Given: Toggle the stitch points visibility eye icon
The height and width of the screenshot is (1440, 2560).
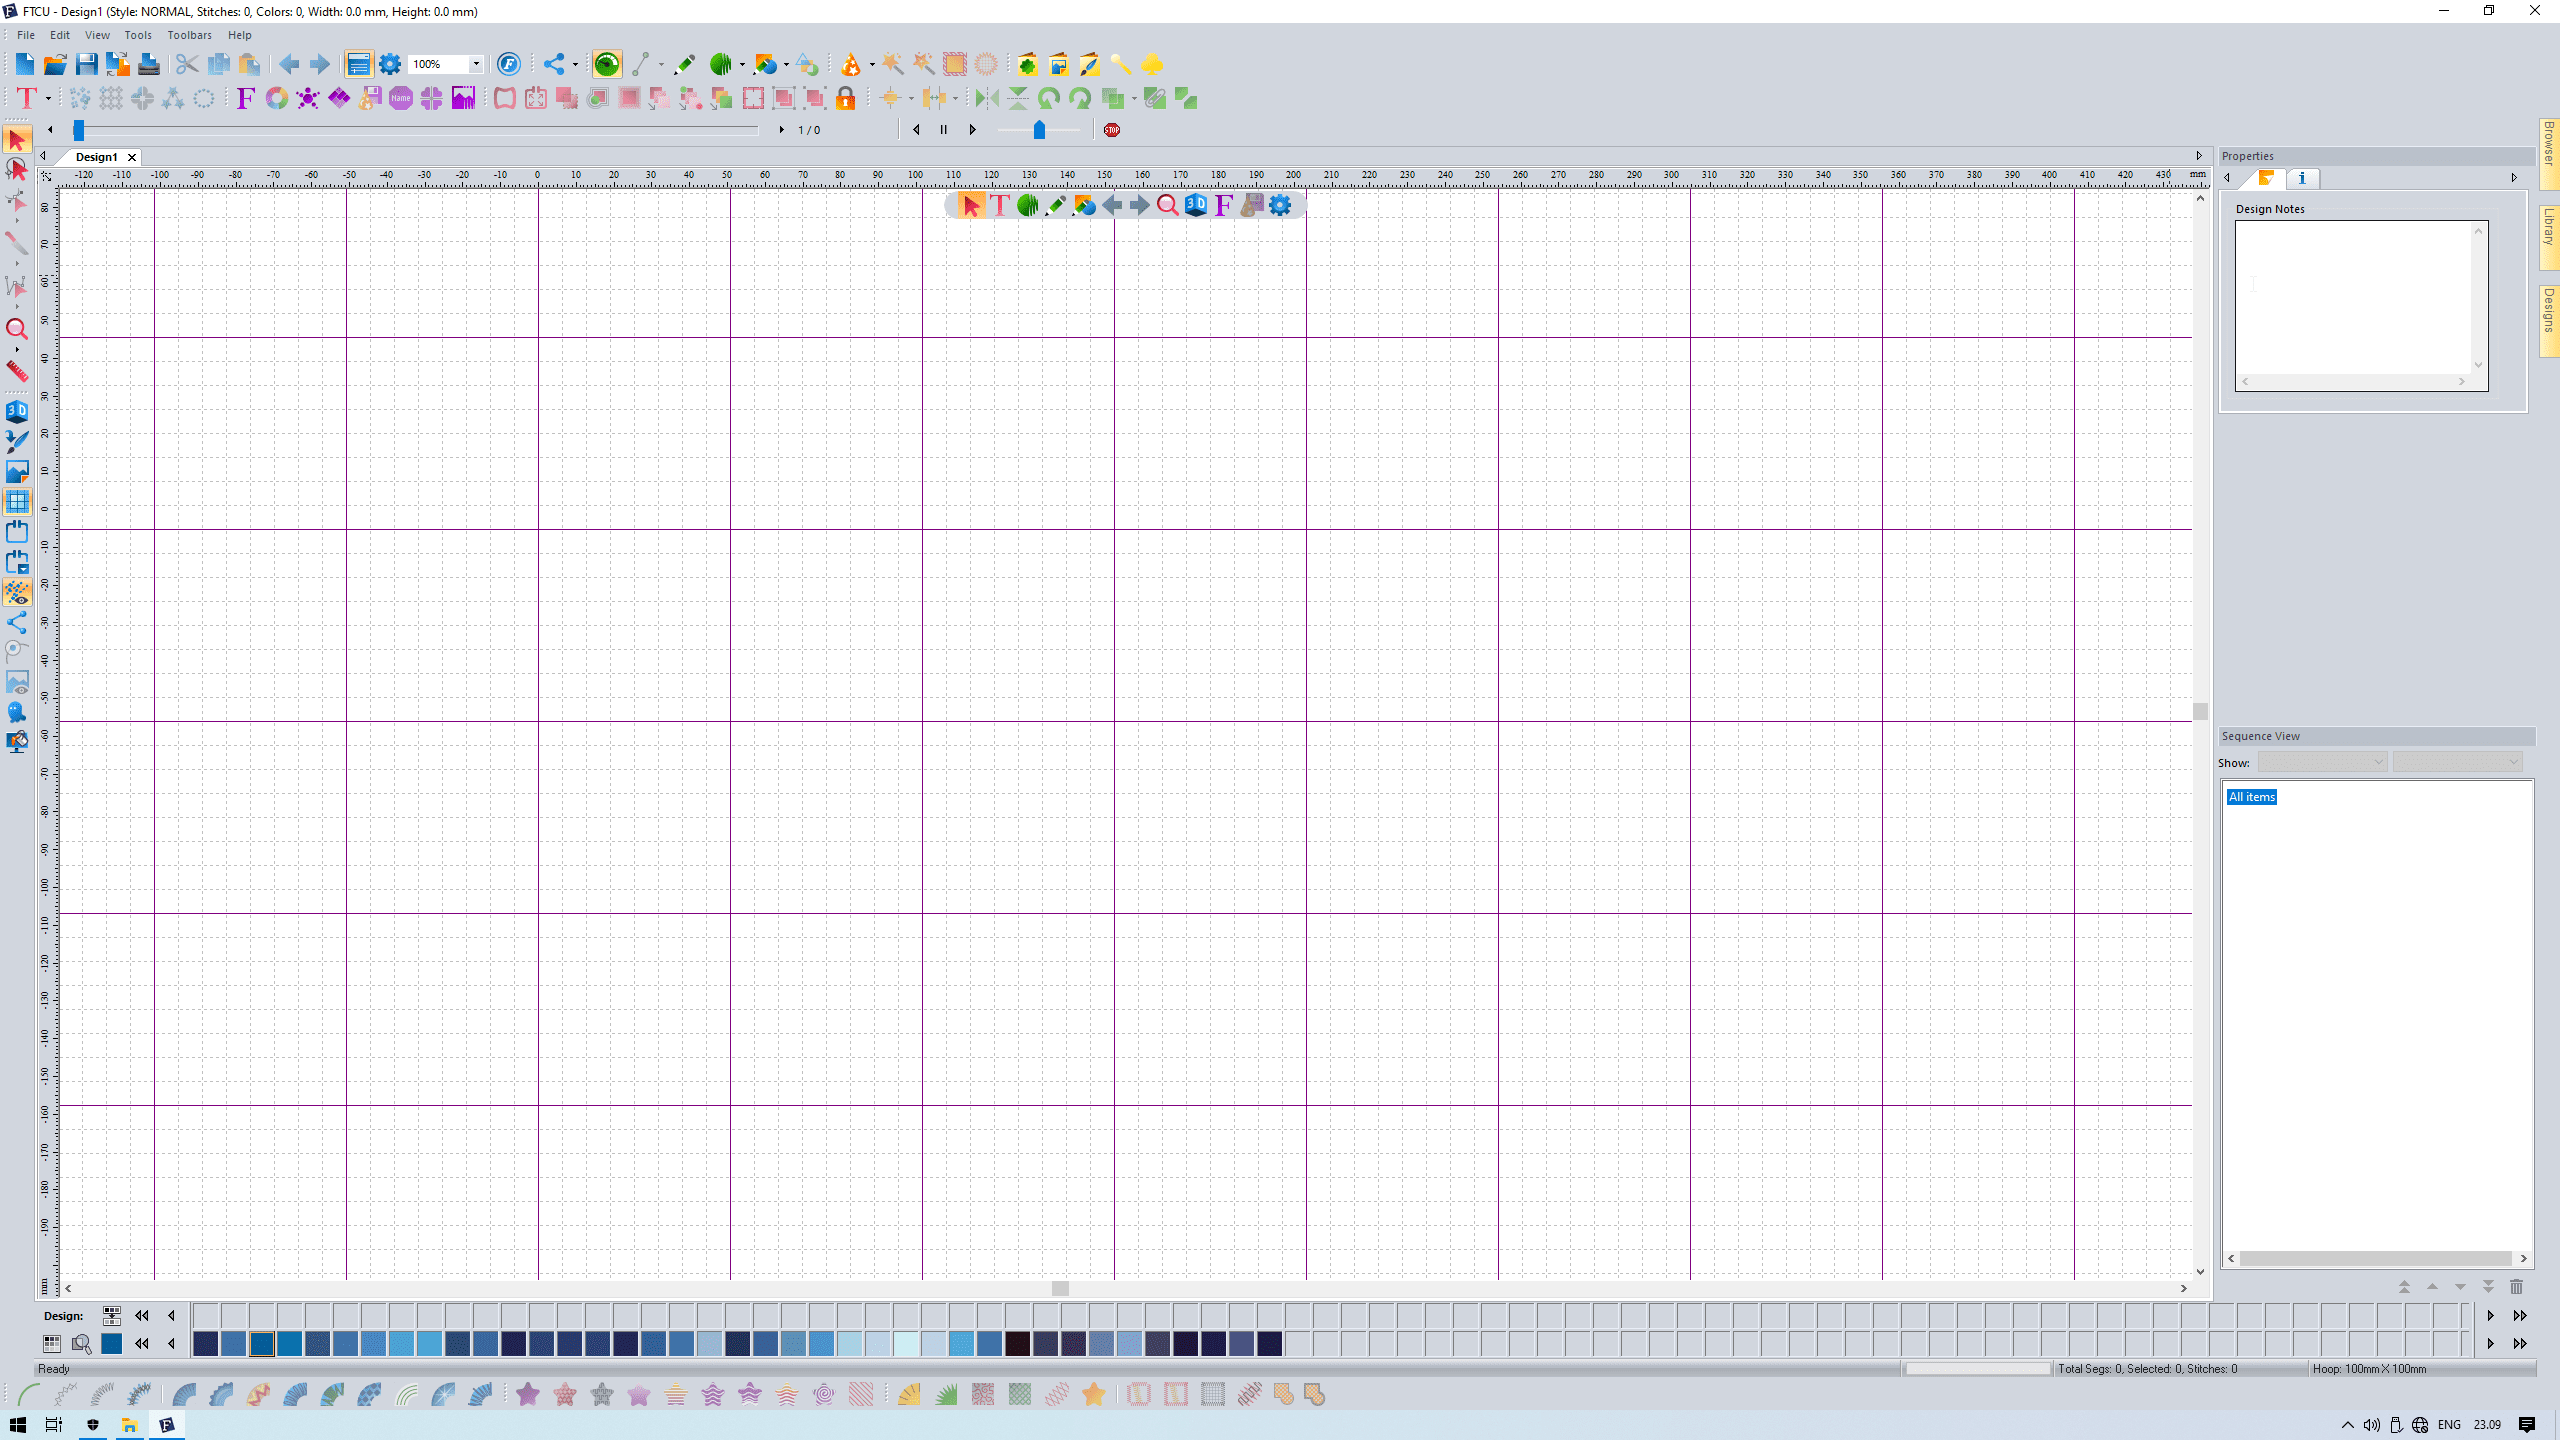Looking at the screenshot, I should [x=17, y=592].
